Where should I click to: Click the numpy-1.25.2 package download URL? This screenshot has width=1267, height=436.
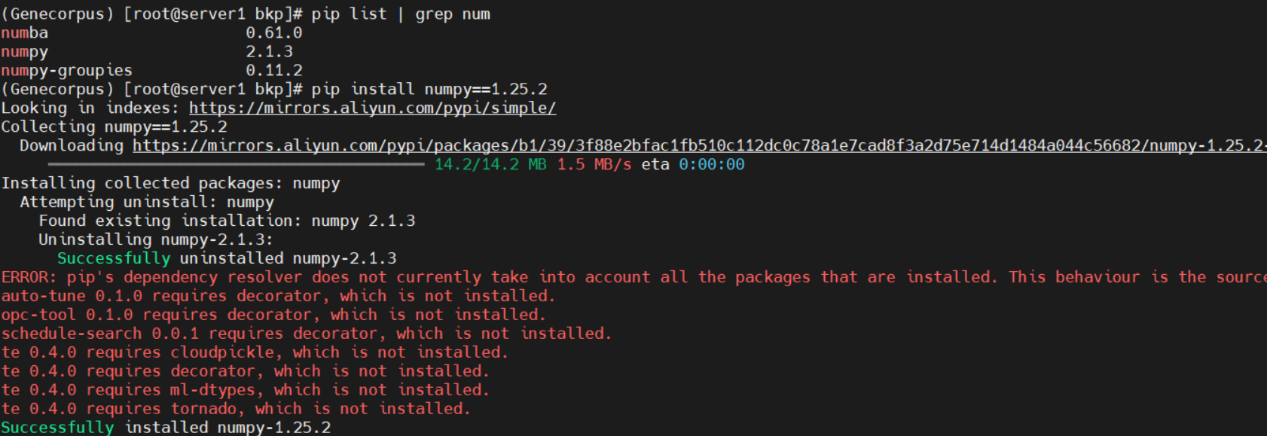pos(699,146)
